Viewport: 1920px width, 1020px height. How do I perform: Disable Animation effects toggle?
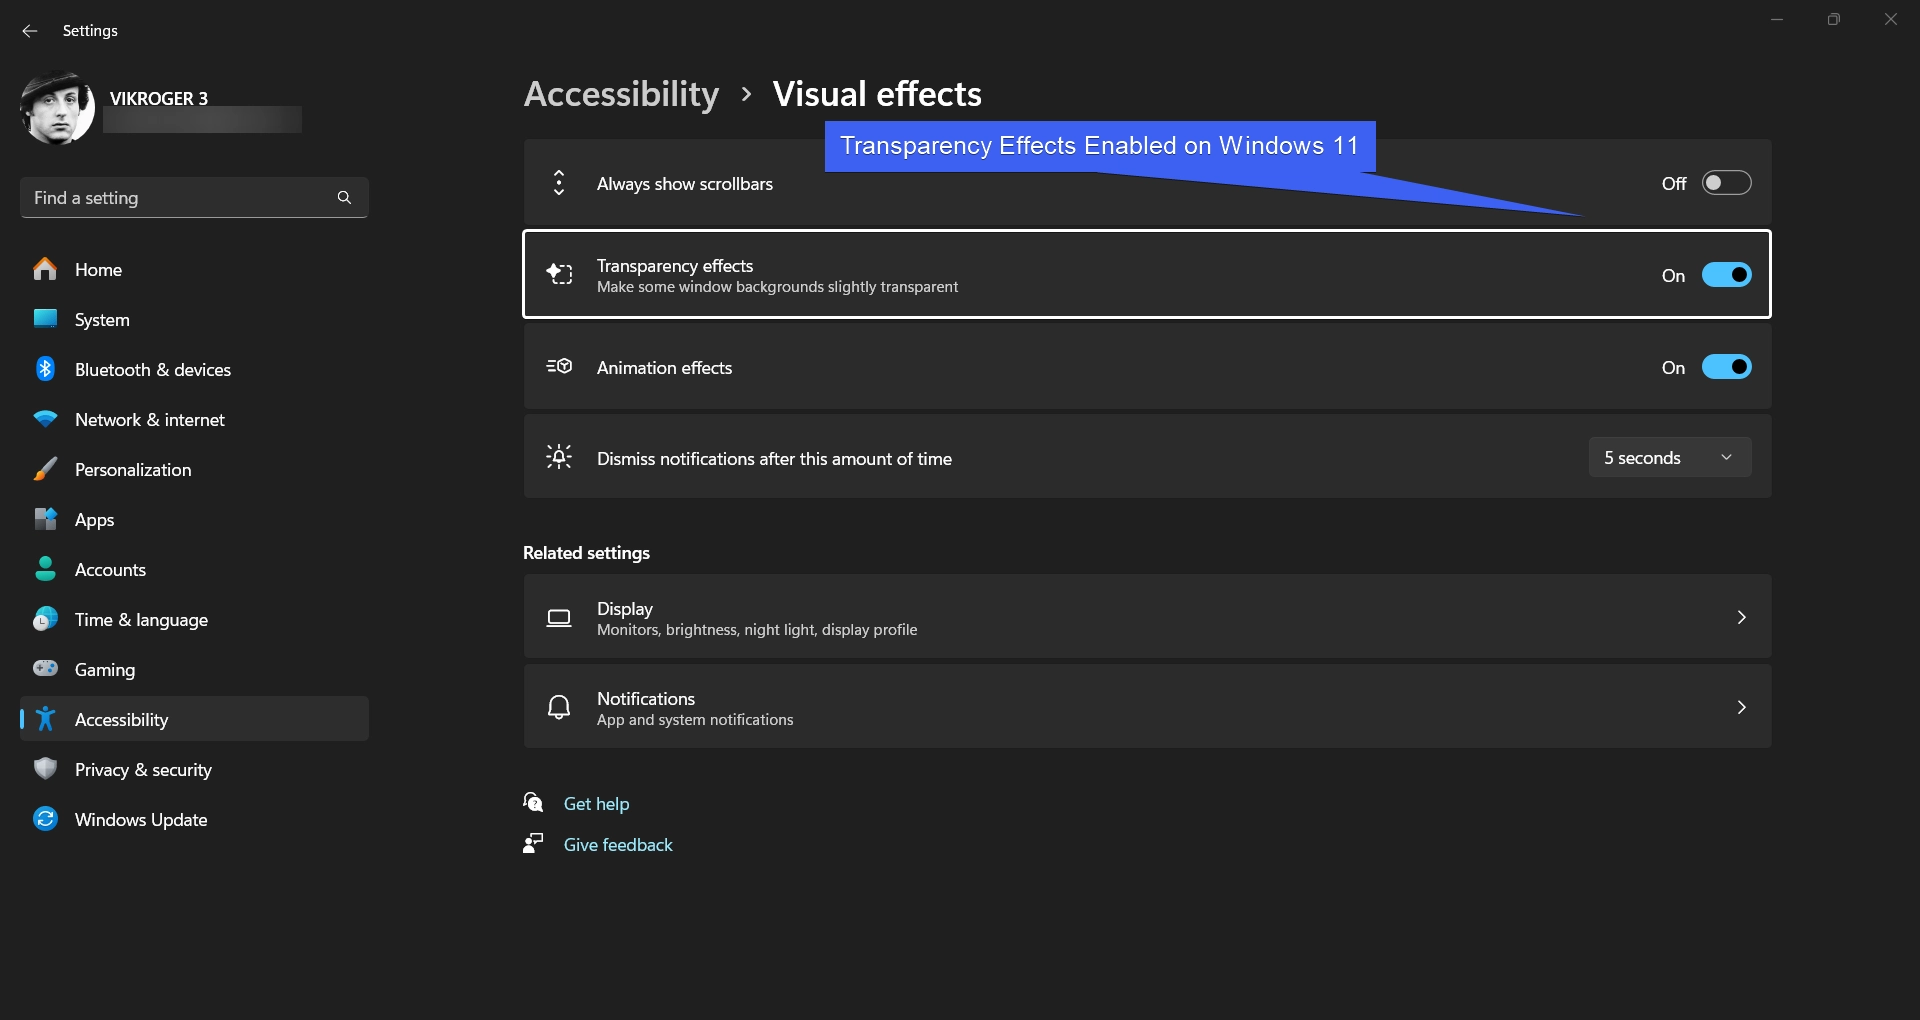click(x=1727, y=367)
